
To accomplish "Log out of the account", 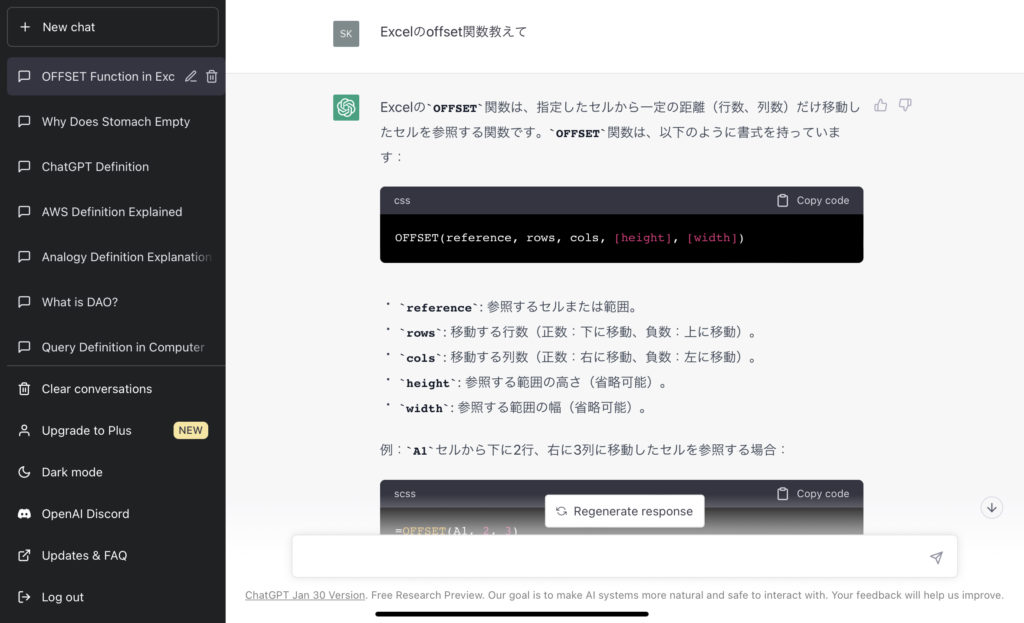I will click(x=62, y=597).
